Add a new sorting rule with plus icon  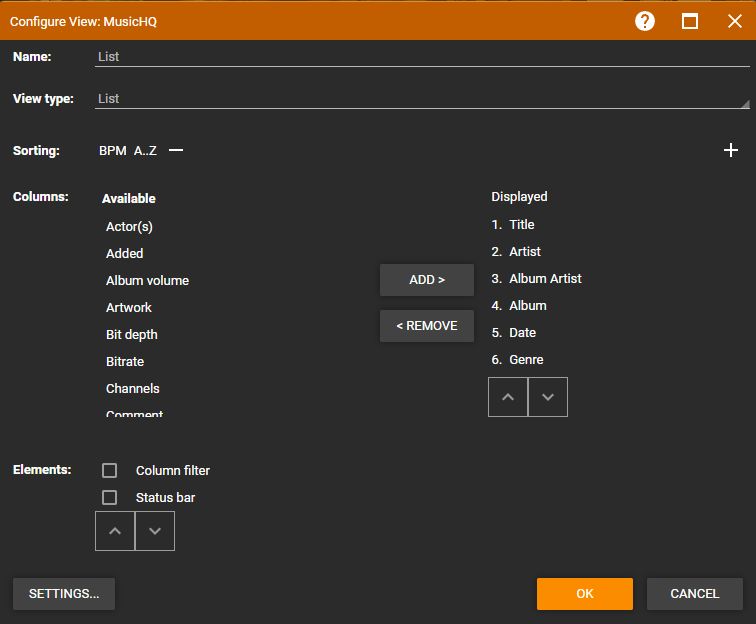coord(731,150)
